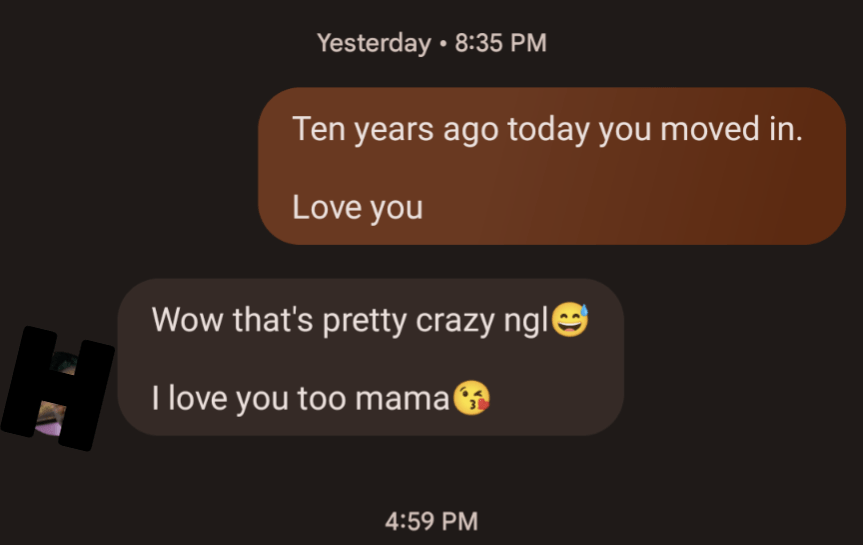Select the gray received message bubble
The image size is (863, 545).
tap(370, 357)
